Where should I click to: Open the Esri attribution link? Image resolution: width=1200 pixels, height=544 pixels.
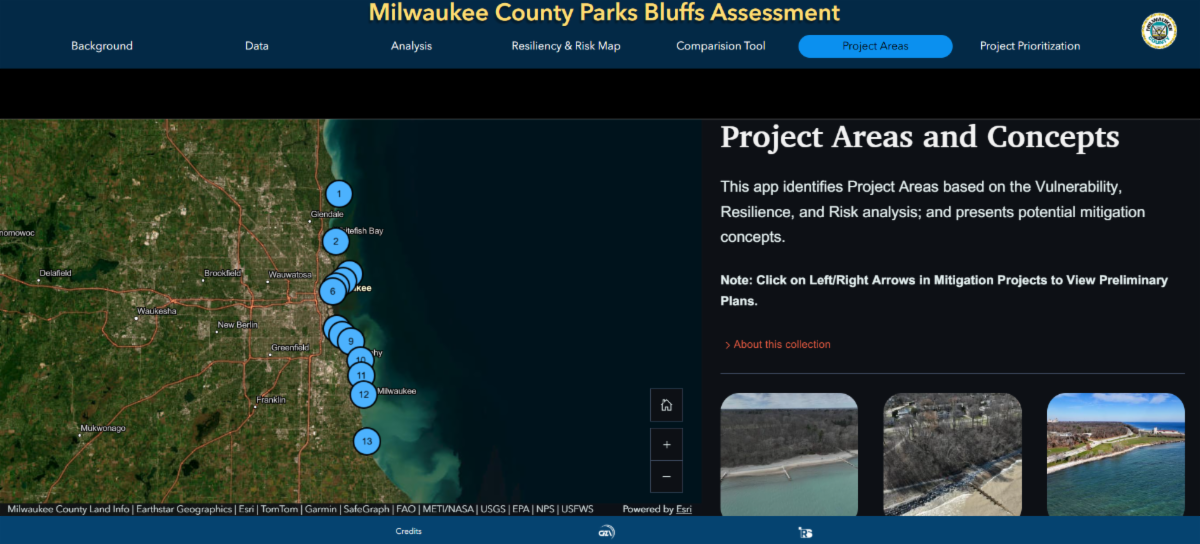pyautogui.click(x=684, y=509)
